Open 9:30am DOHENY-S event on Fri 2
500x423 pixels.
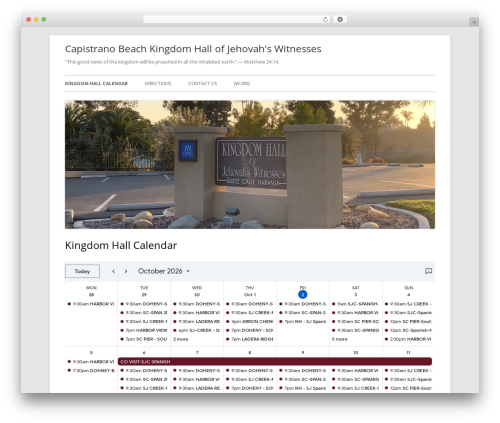(303, 304)
